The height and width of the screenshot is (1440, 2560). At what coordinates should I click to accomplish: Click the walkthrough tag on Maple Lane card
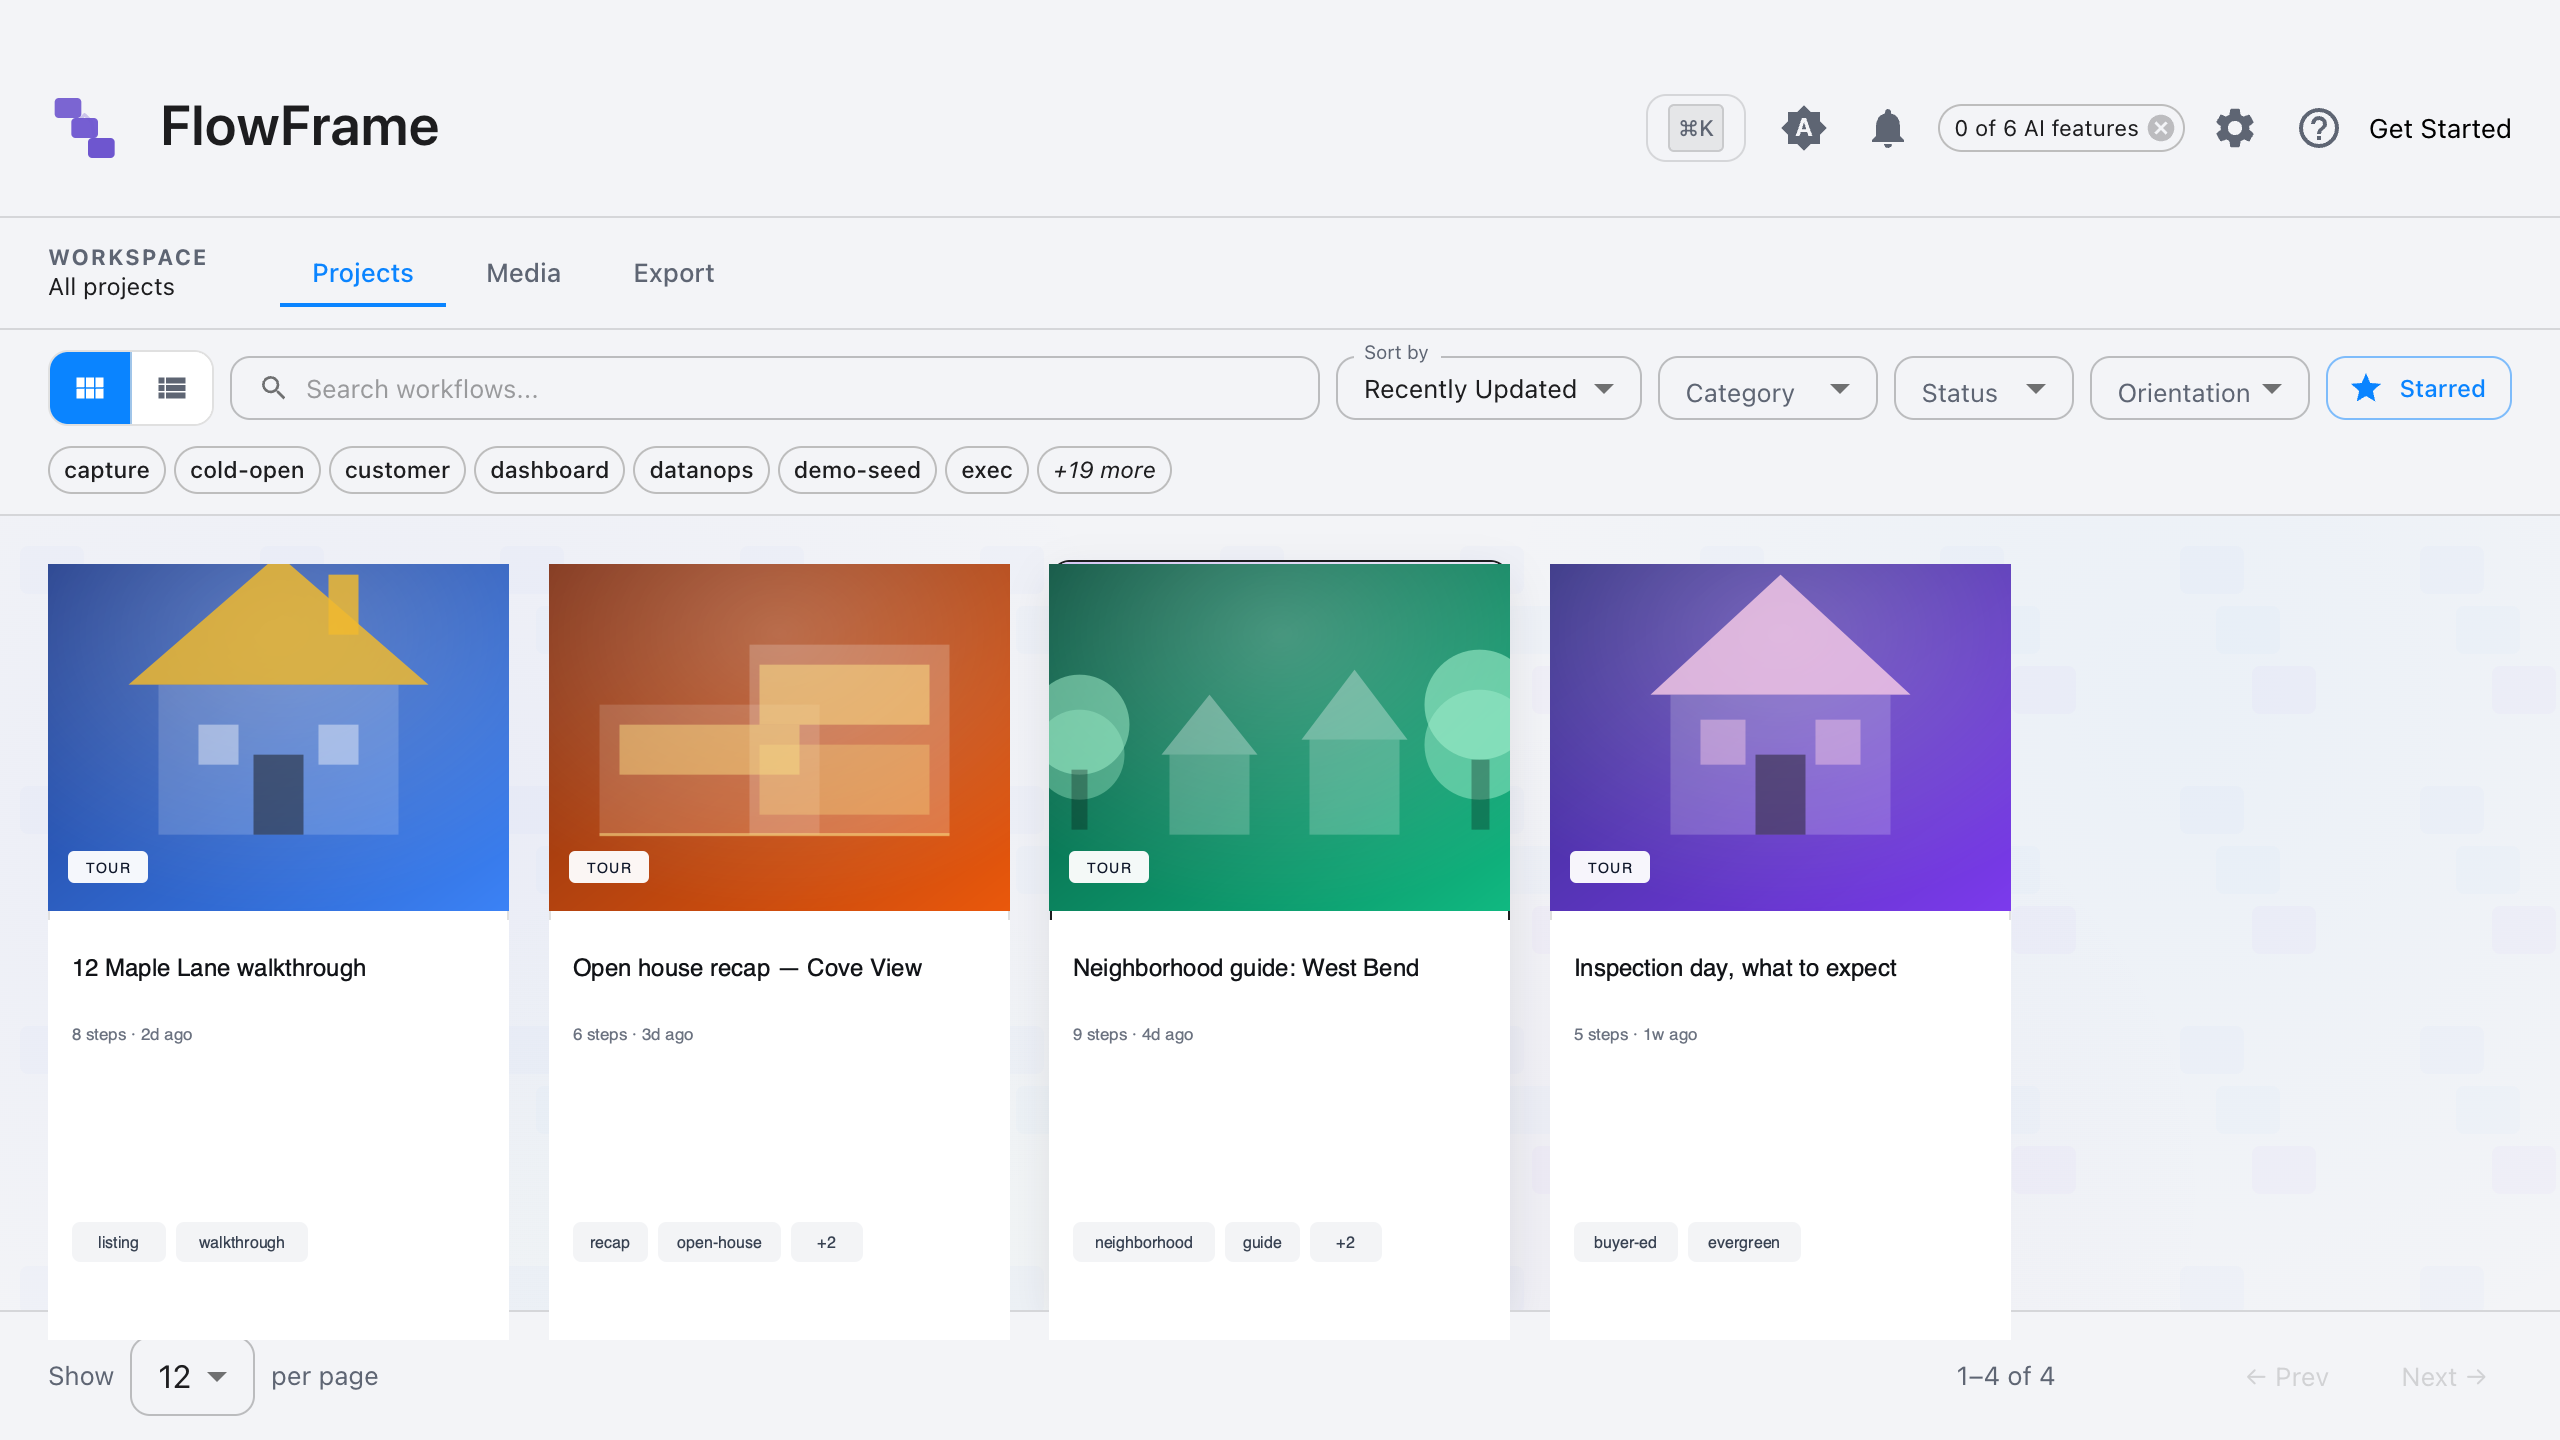[241, 1242]
